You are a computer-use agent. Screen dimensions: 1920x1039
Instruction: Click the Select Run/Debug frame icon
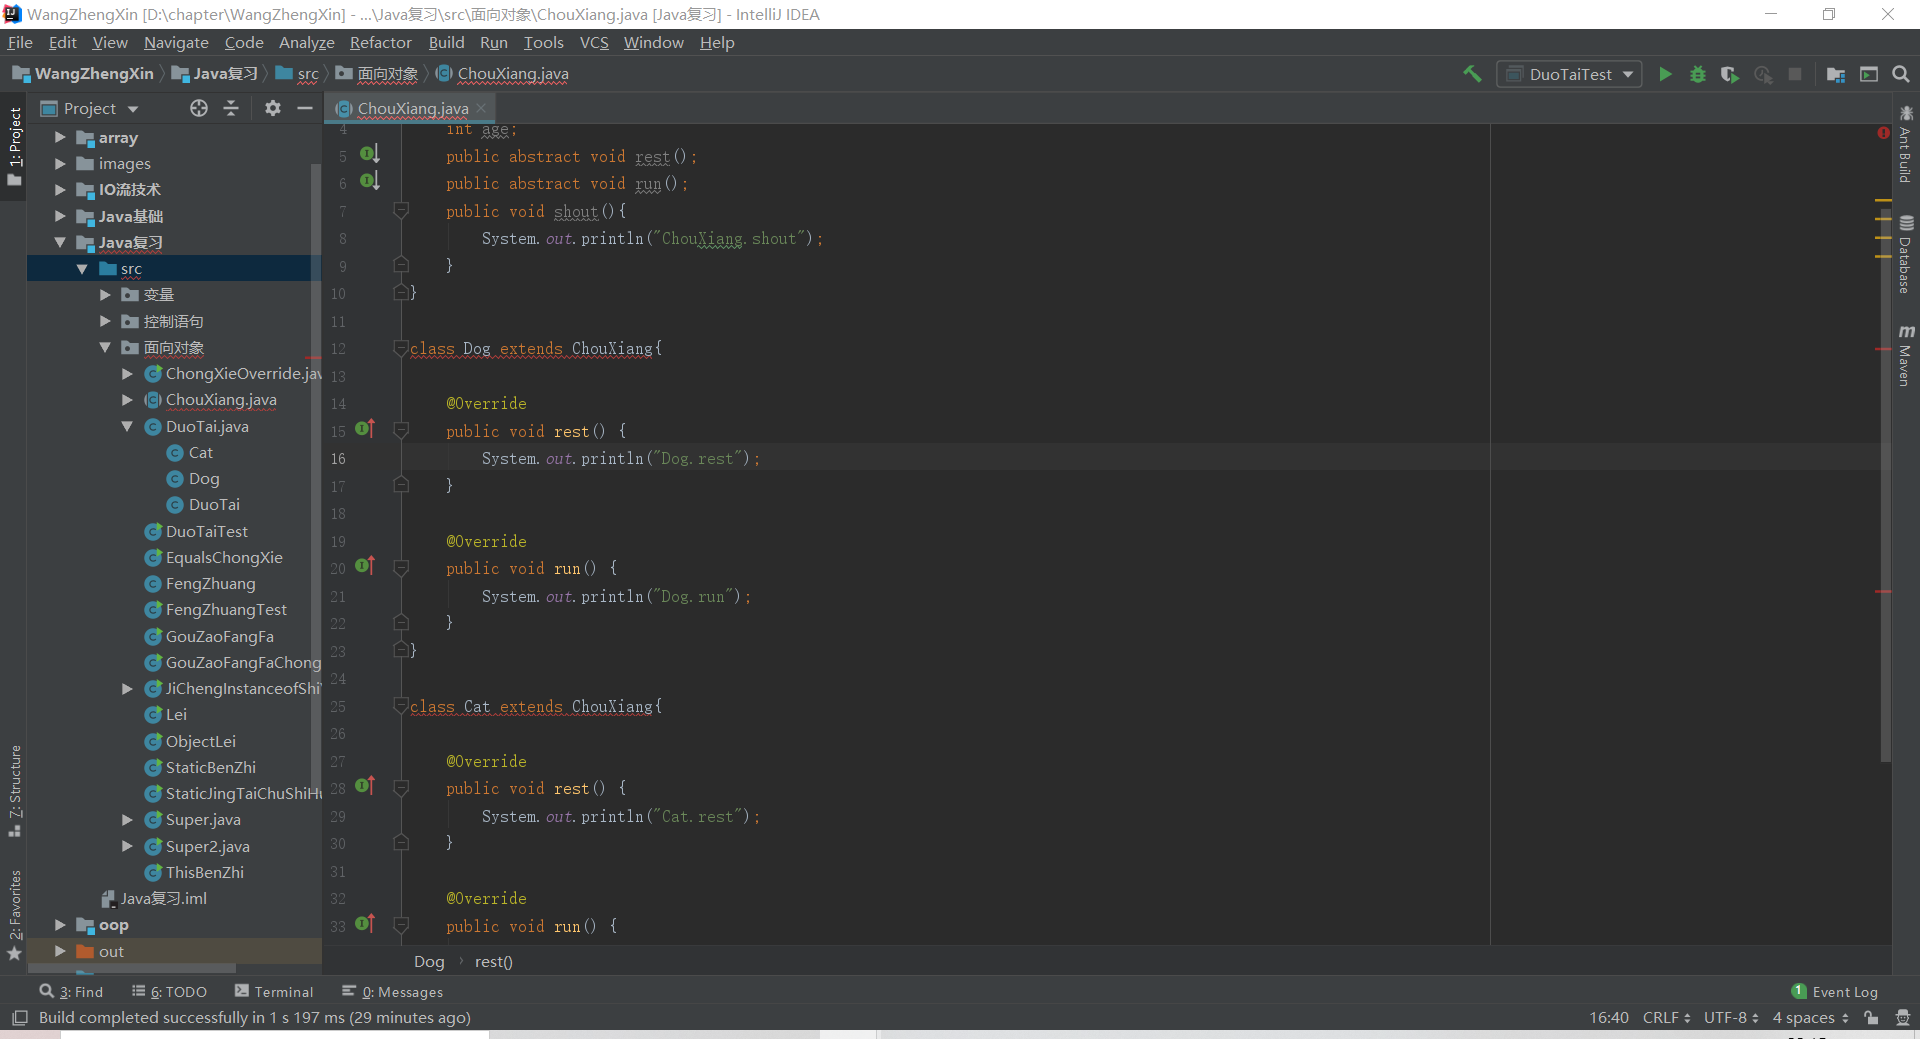(x=1869, y=74)
